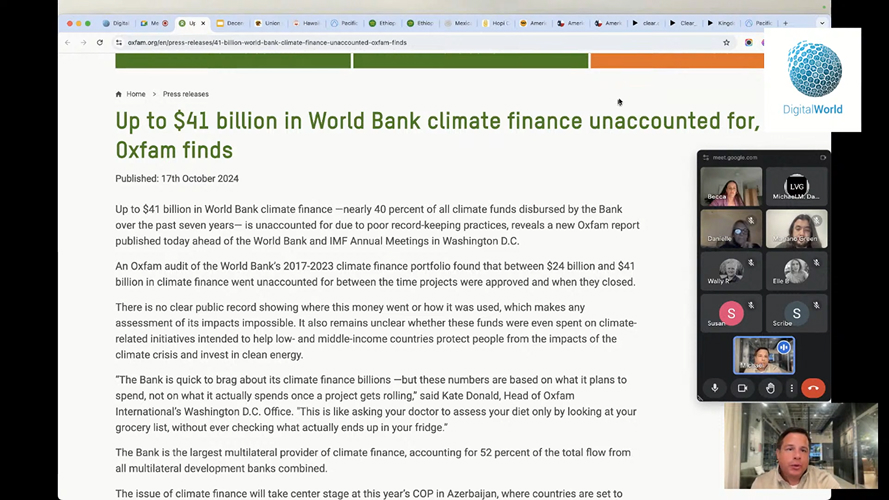Expand the tab search dropdown
Screen dimensions: 889x500
coord(822,23)
